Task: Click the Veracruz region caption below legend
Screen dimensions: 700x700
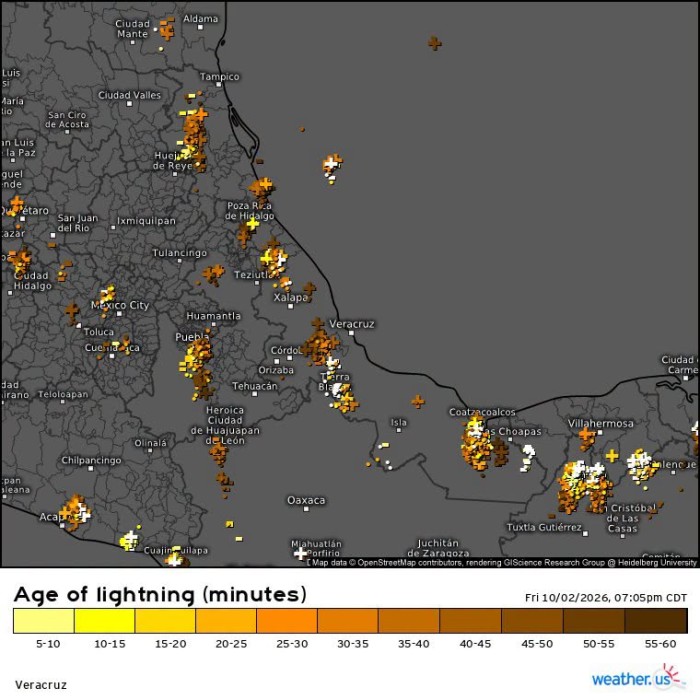Action: click(41, 685)
